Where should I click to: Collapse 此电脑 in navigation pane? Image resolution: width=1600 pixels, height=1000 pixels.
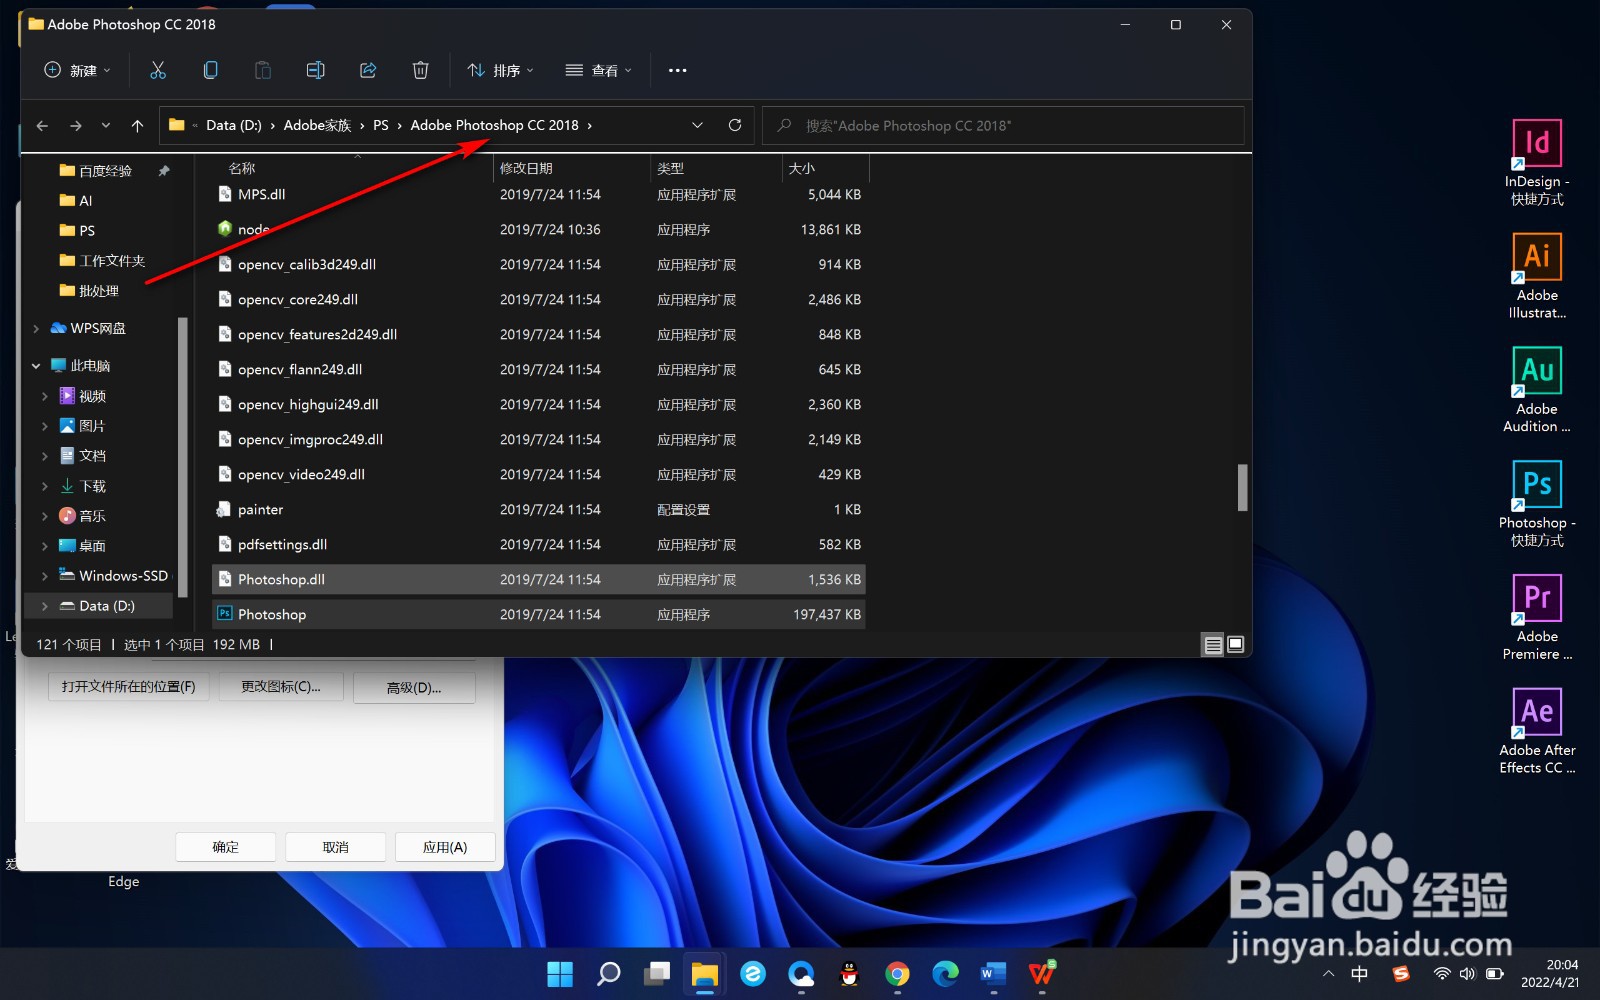[x=36, y=366]
